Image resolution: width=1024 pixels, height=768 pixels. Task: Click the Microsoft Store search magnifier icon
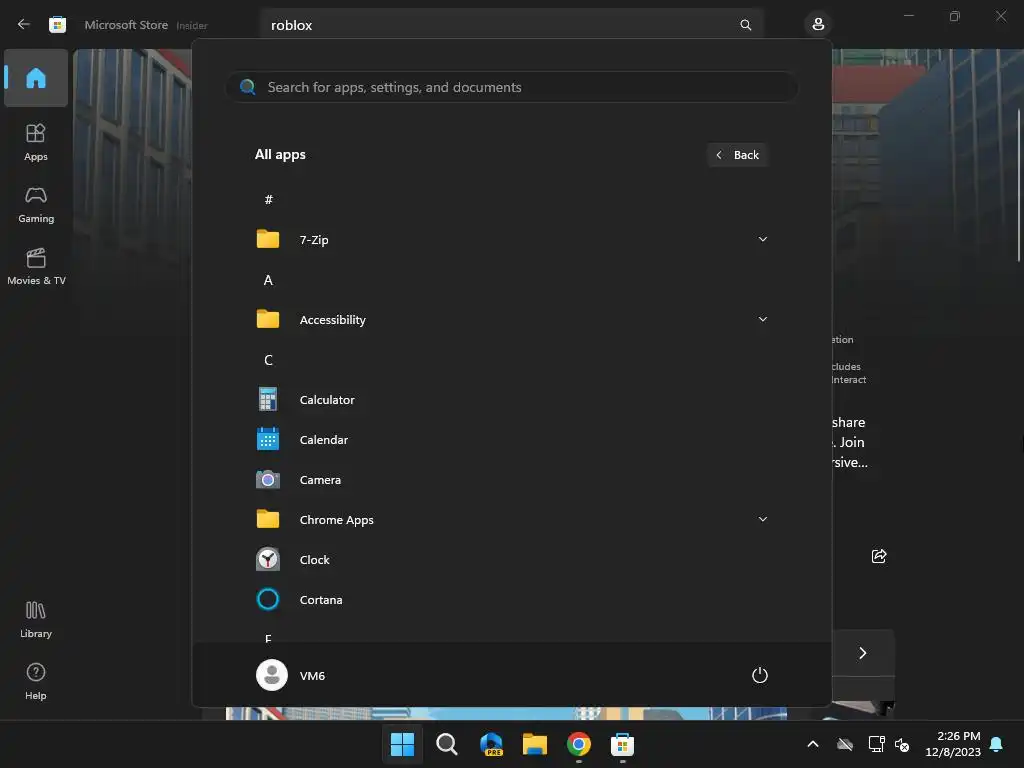pyautogui.click(x=745, y=25)
